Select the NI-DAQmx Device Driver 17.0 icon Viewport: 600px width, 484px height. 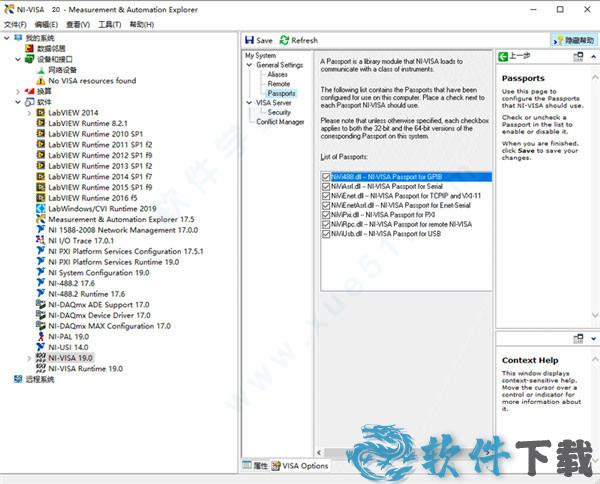(41, 315)
